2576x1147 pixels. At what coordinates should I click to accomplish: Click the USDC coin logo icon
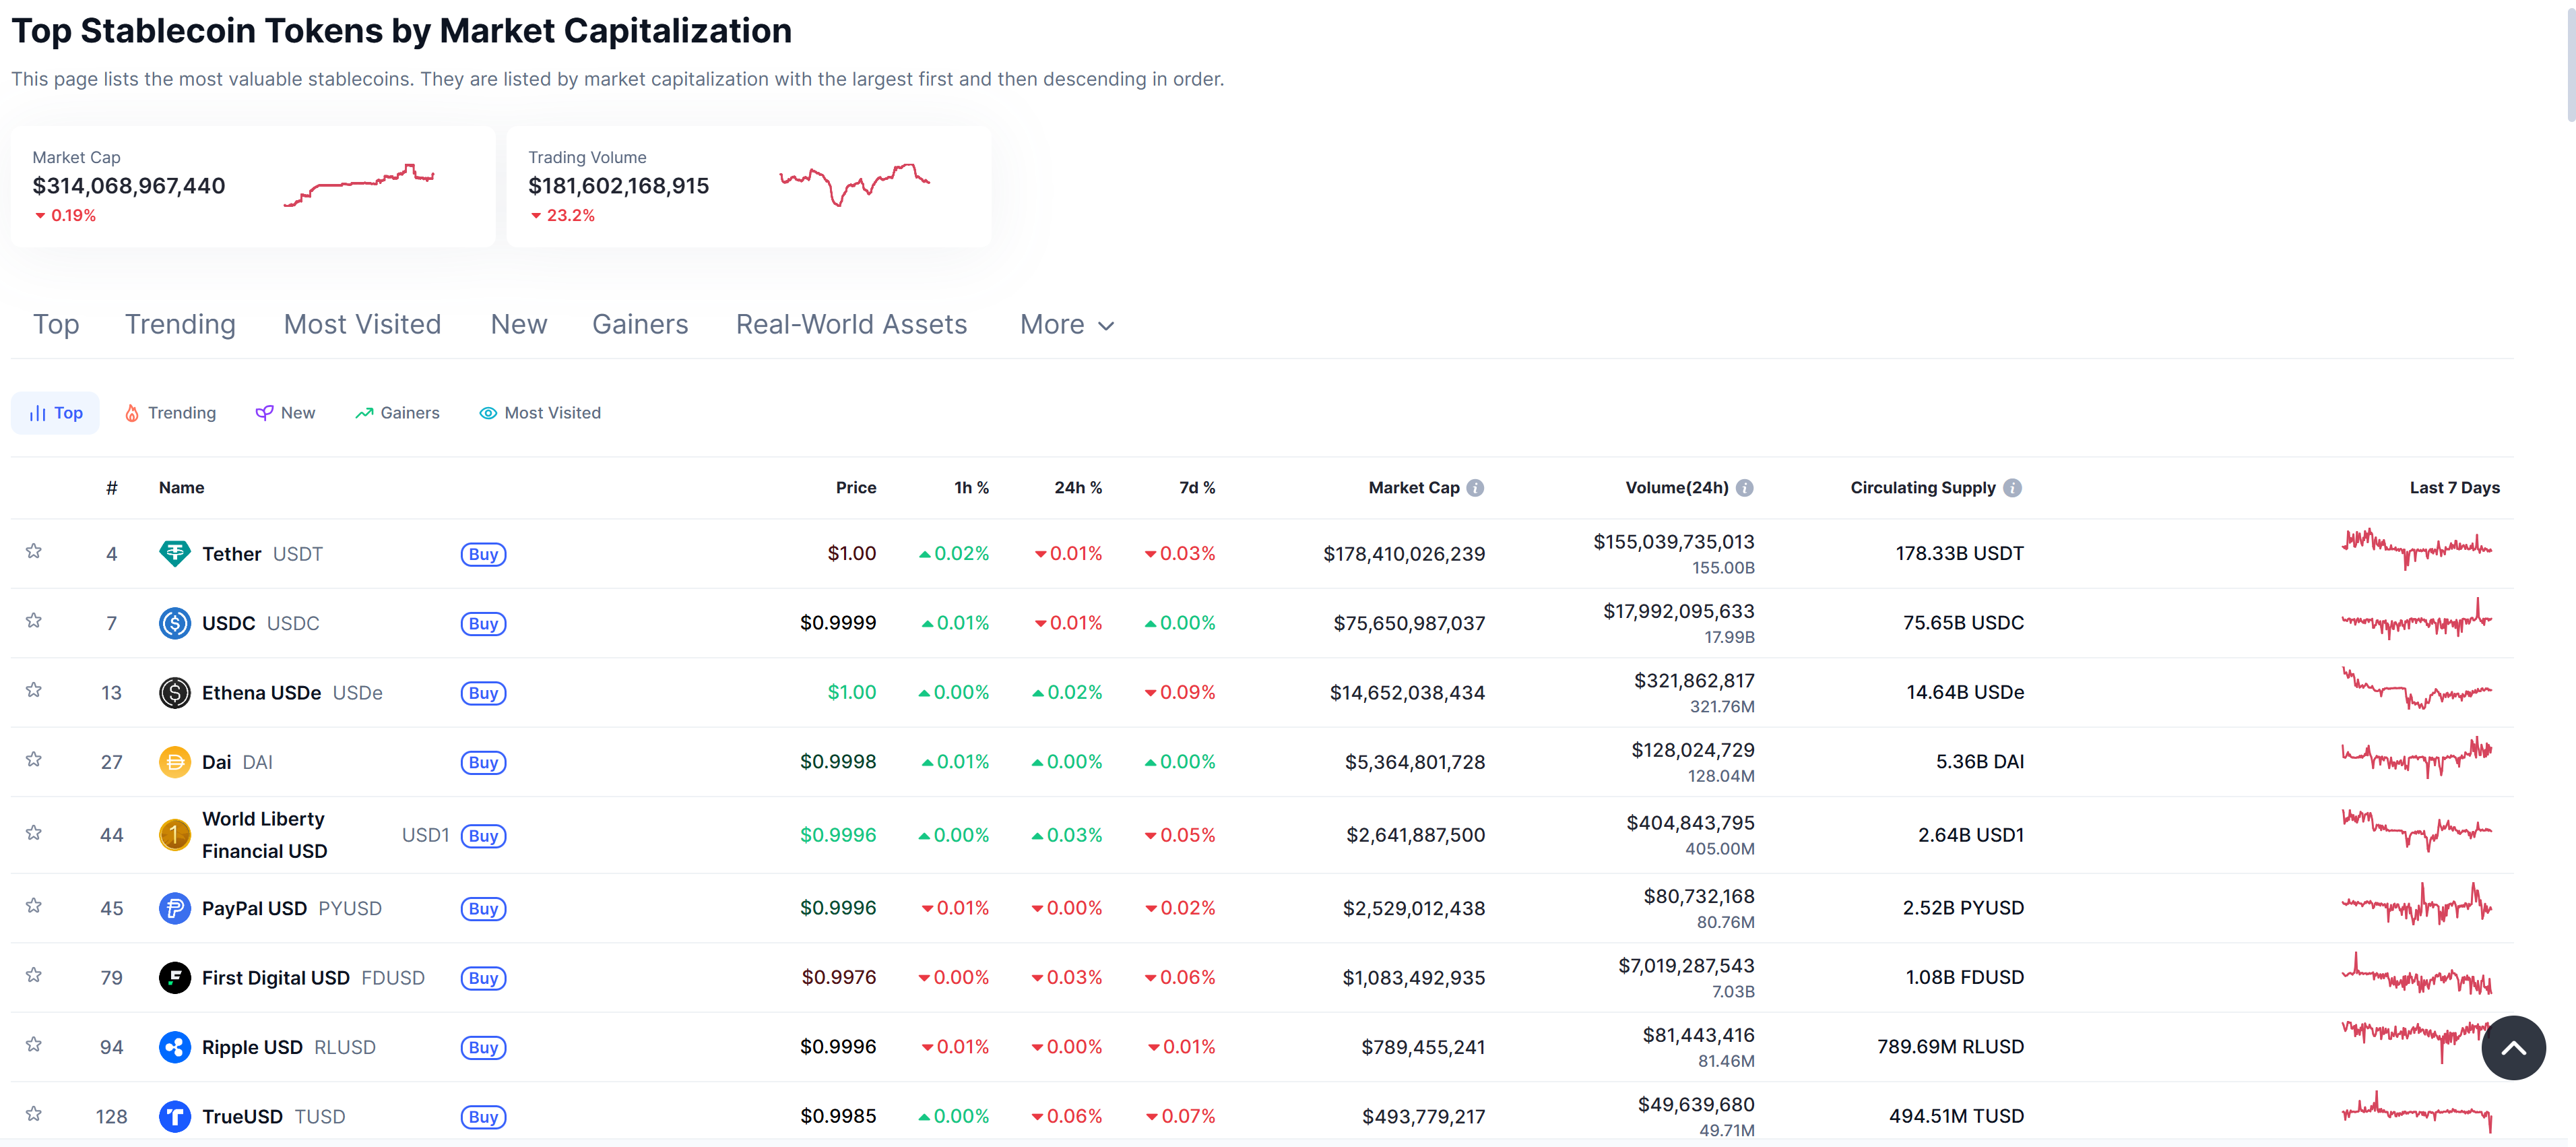174,623
